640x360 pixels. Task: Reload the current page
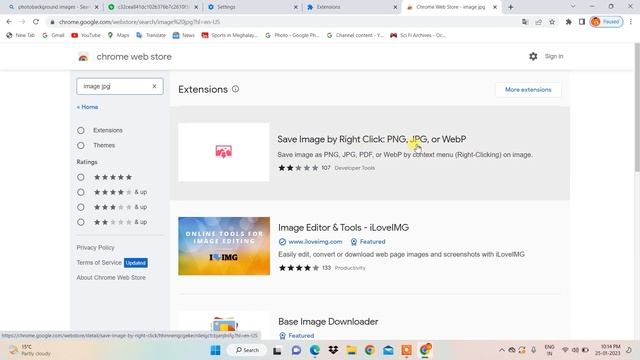pos(36,22)
